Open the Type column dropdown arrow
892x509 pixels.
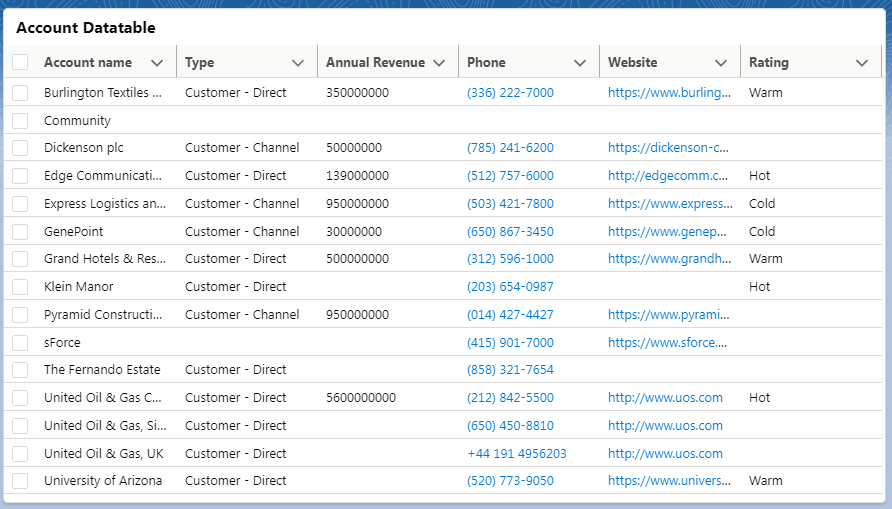click(298, 63)
